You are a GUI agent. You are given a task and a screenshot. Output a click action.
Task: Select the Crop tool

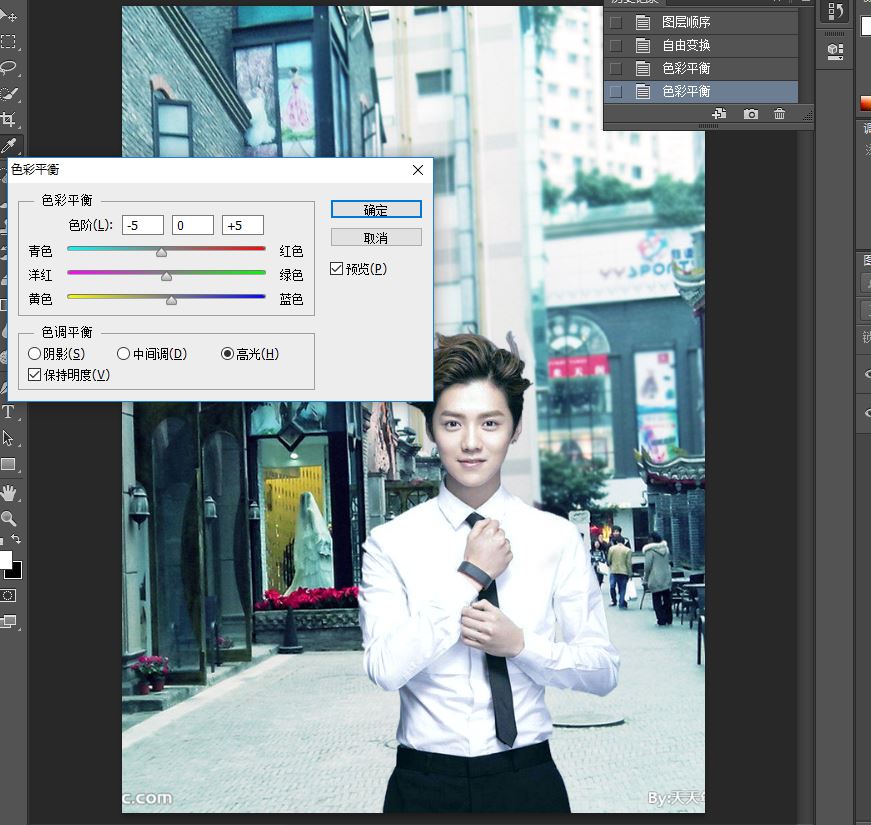pos(8,119)
